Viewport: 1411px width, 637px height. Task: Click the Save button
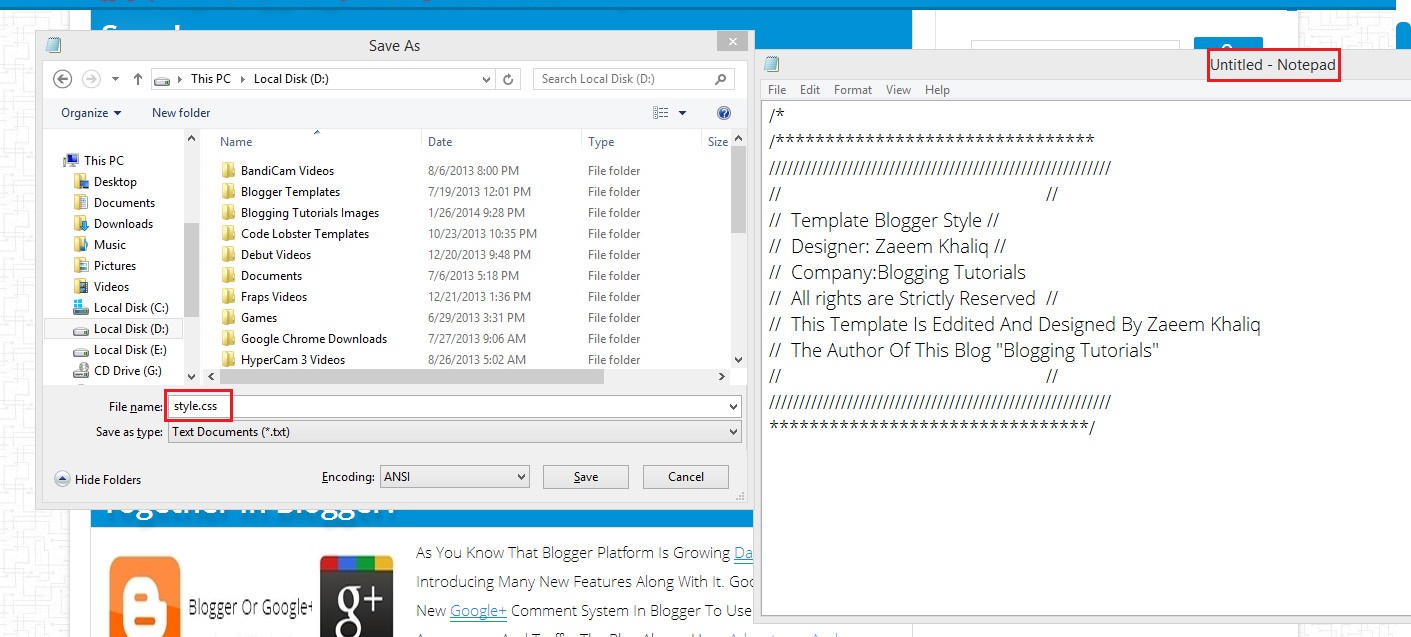pyautogui.click(x=586, y=477)
